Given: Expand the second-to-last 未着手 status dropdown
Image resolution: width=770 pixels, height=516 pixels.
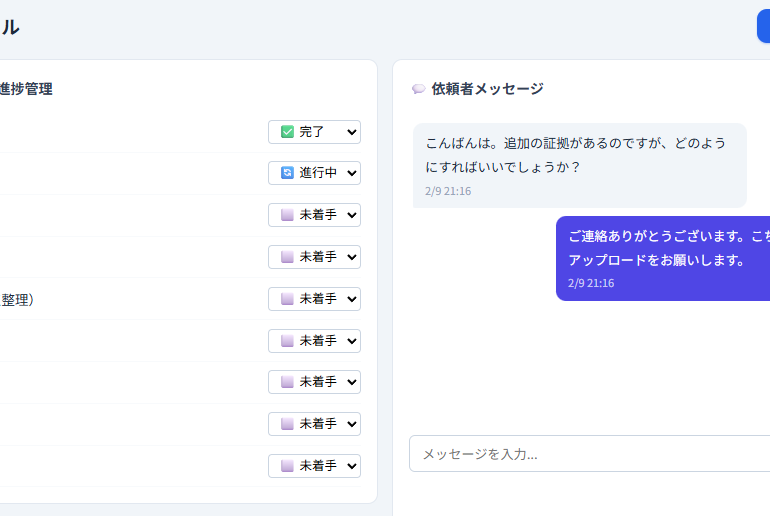Looking at the screenshot, I should tap(314, 424).
